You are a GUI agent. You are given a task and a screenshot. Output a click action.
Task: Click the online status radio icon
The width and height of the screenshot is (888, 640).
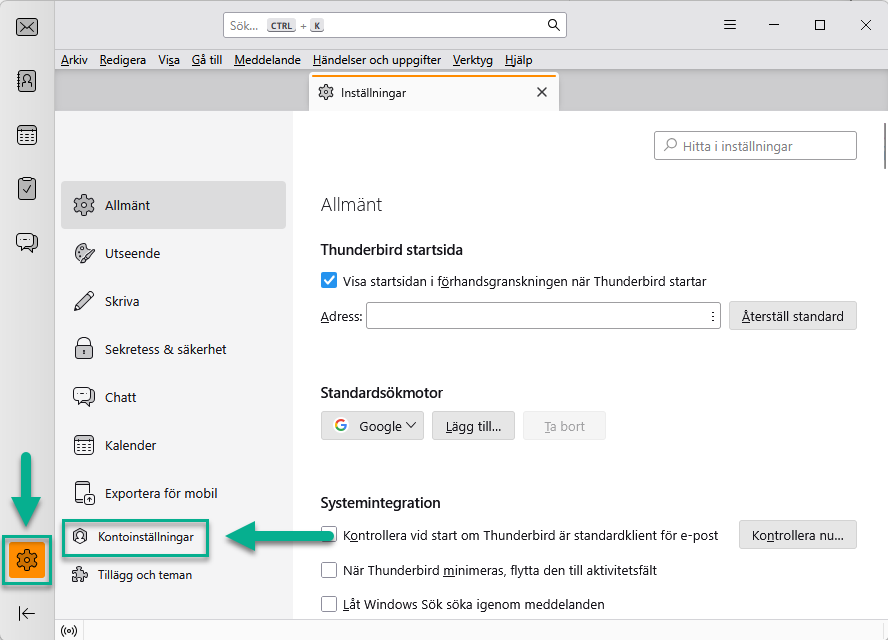click(x=69, y=631)
